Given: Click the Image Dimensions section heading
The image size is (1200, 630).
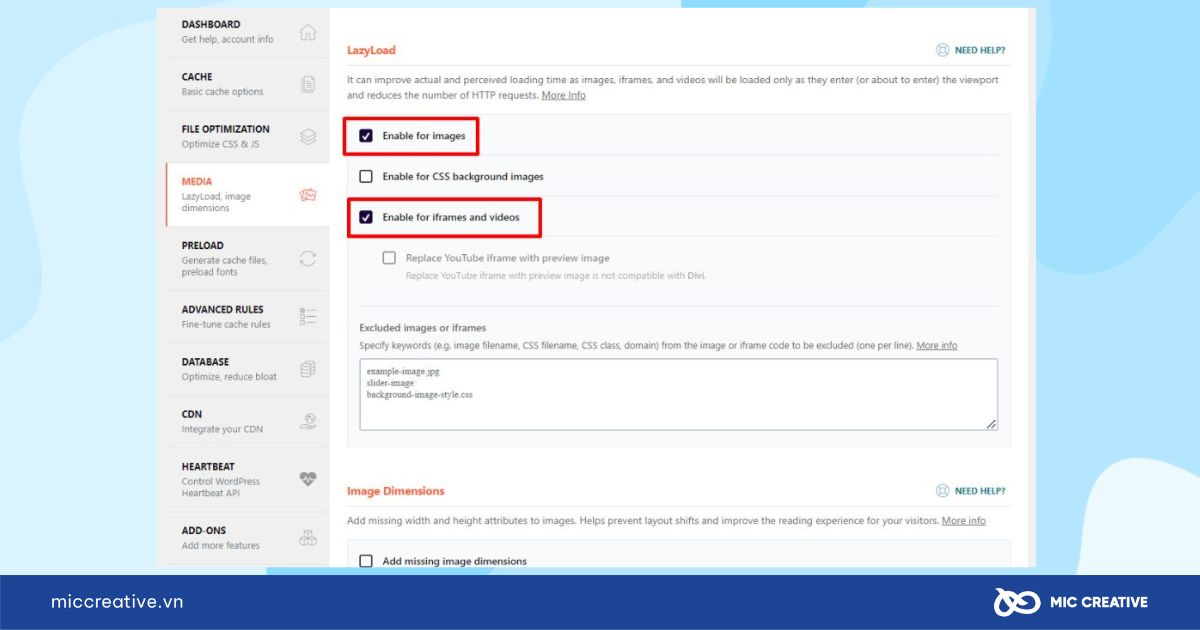Looking at the screenshot, I should 396,491.
